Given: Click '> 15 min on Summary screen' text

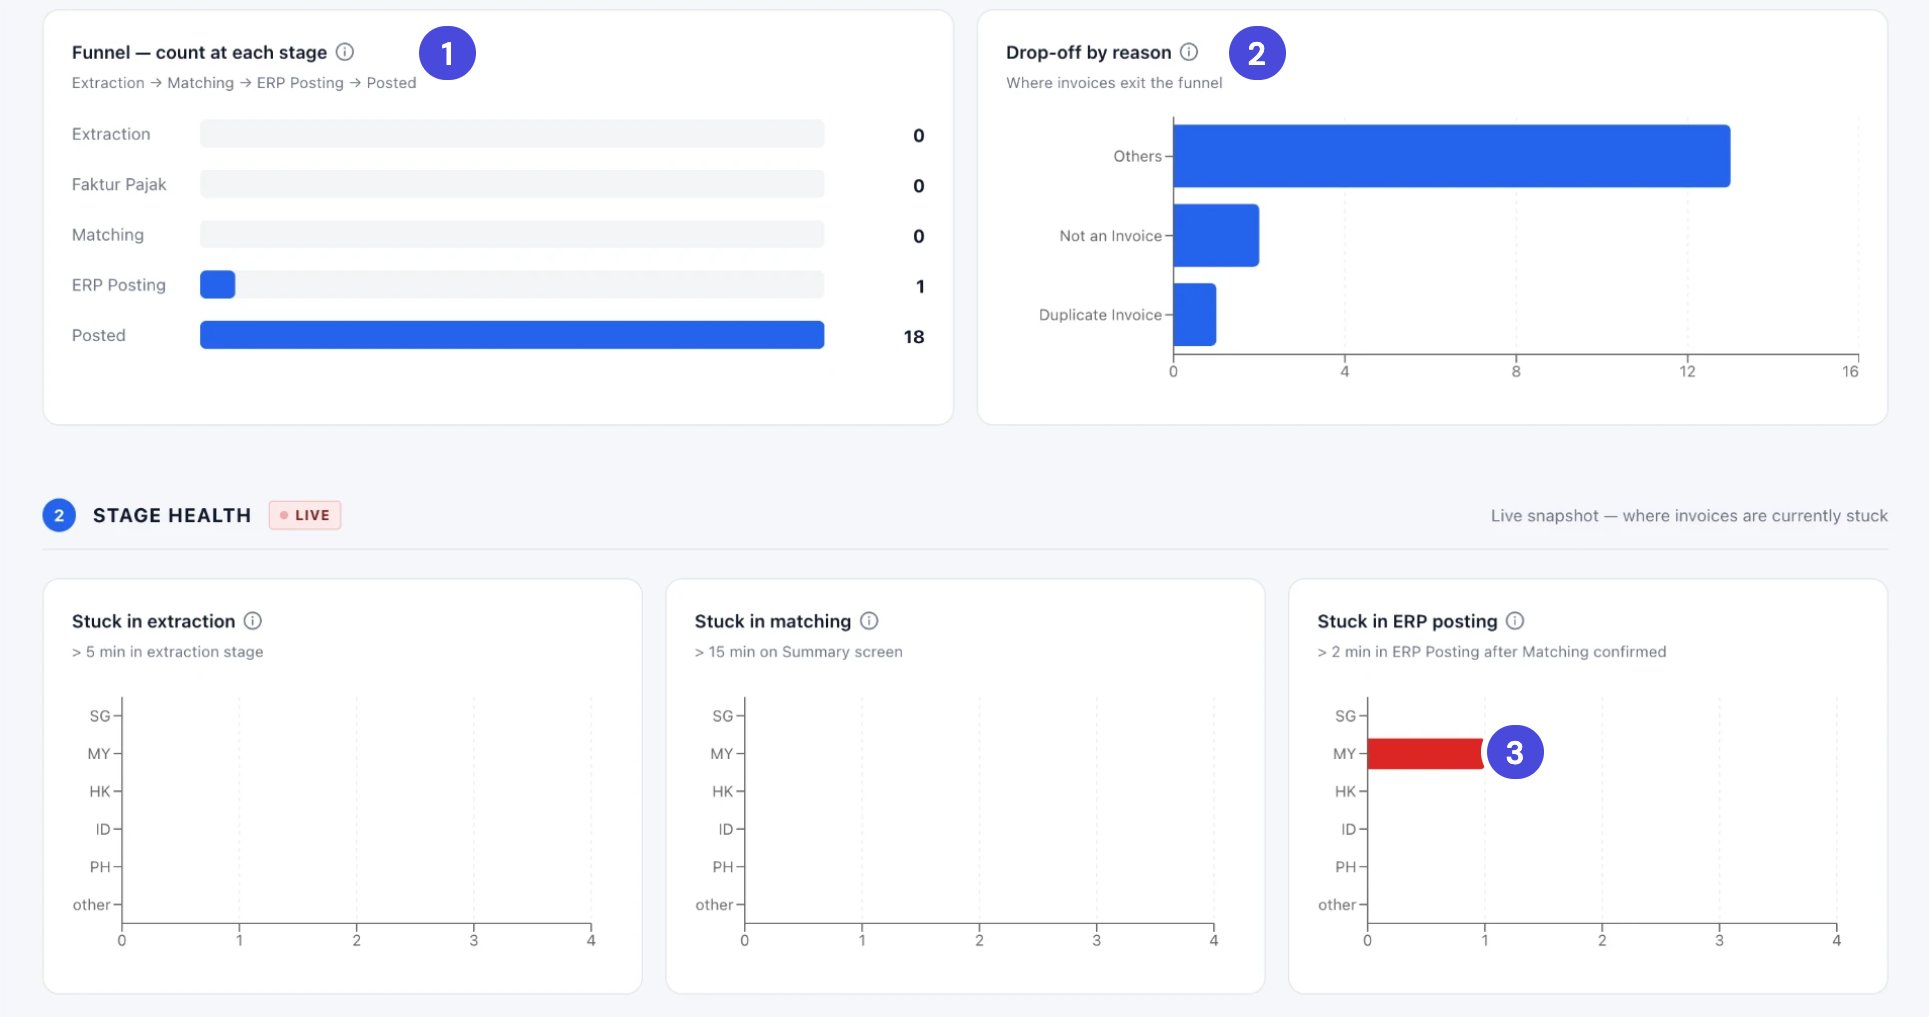Looking at the screenshot, I should point(799,652).
